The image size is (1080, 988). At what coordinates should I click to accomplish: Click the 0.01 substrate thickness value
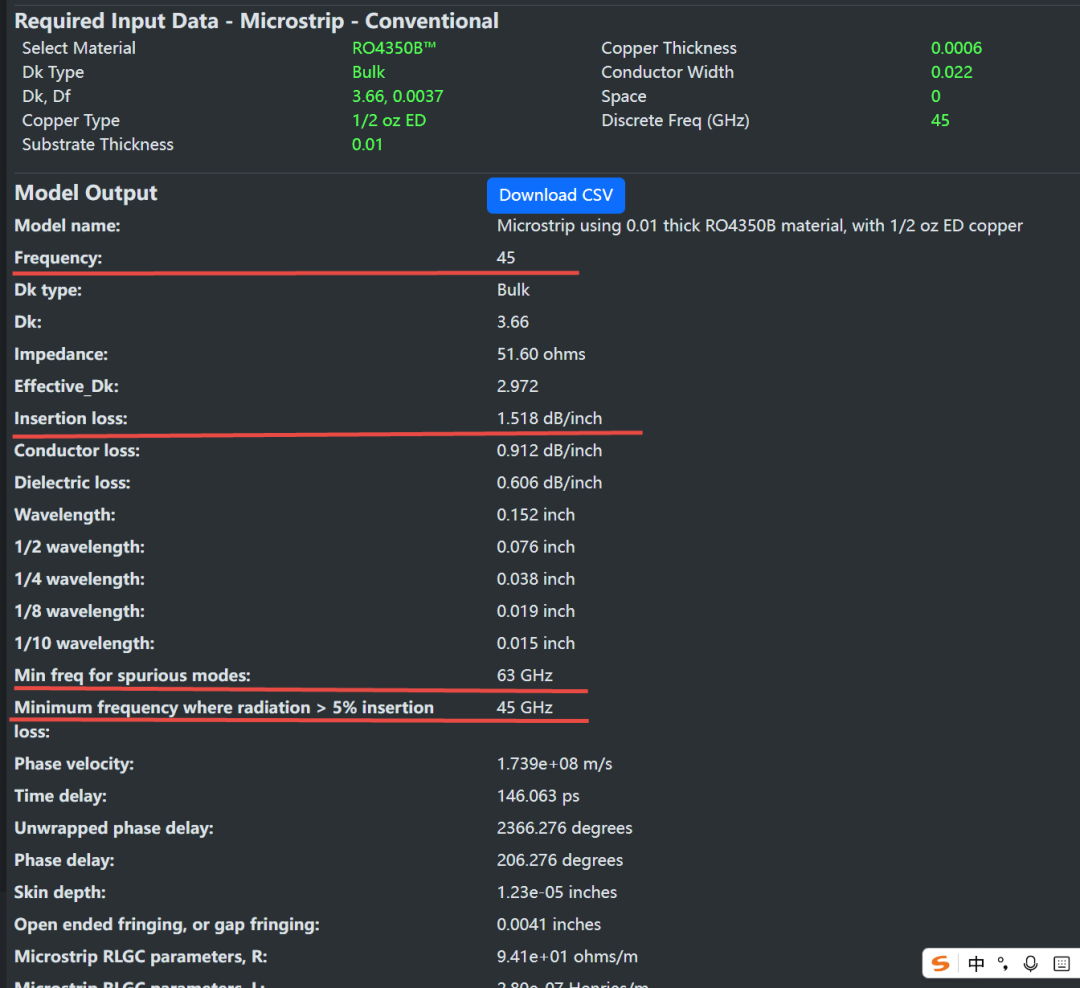pos(367,145)
